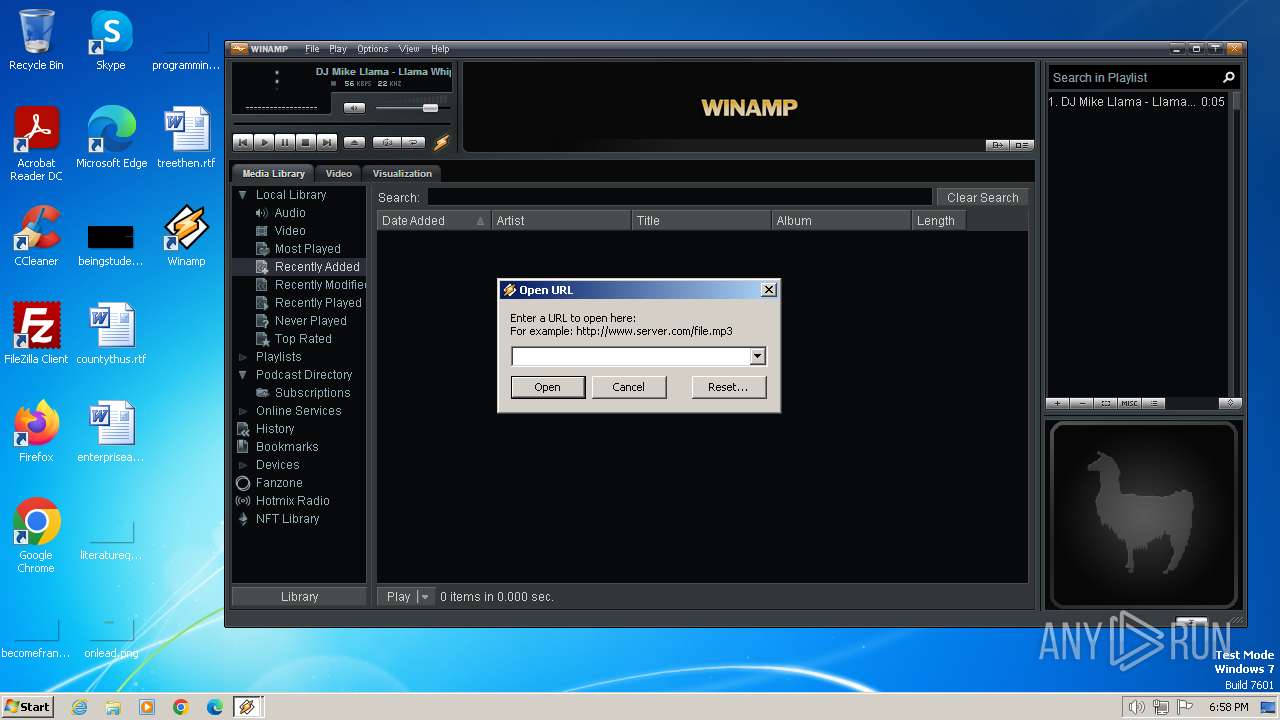Viewport: 1280px width, 720px height.
Task: Stop playback in Winamp
Action: [x=306, y=143]
